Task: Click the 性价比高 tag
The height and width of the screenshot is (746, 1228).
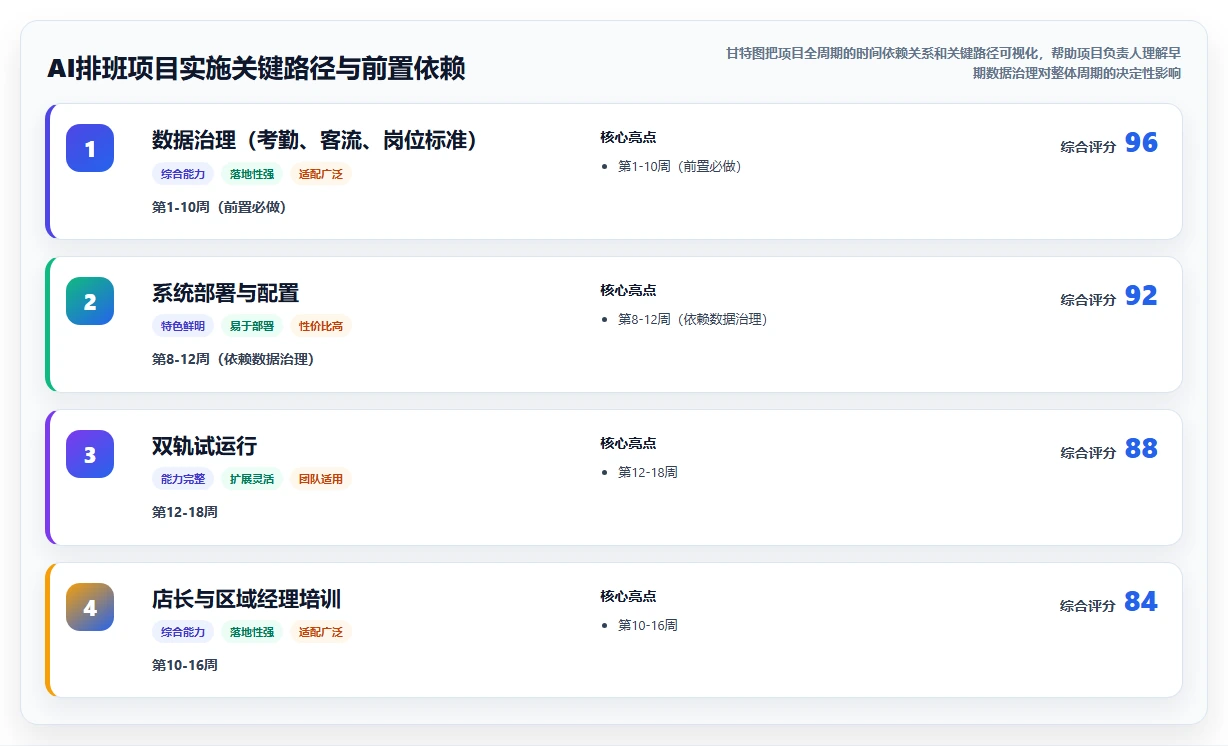Action: pos(321,326)
